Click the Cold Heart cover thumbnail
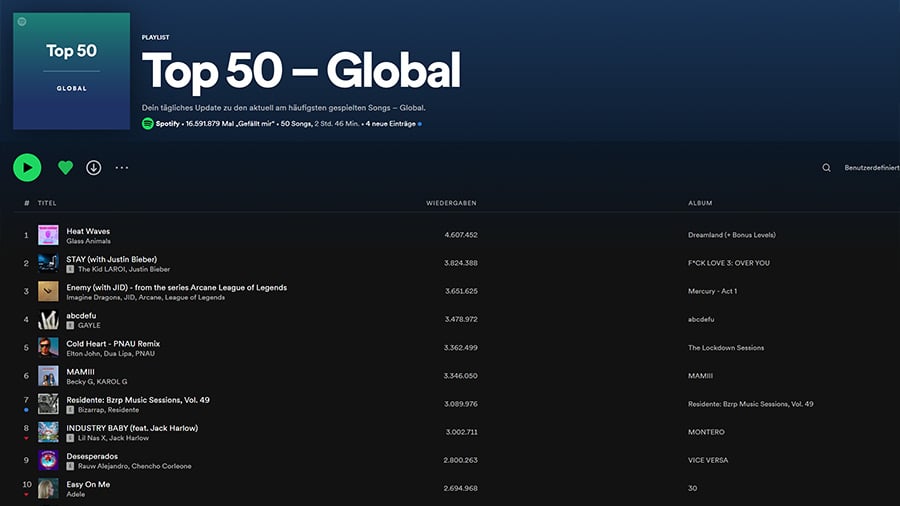 48,348
